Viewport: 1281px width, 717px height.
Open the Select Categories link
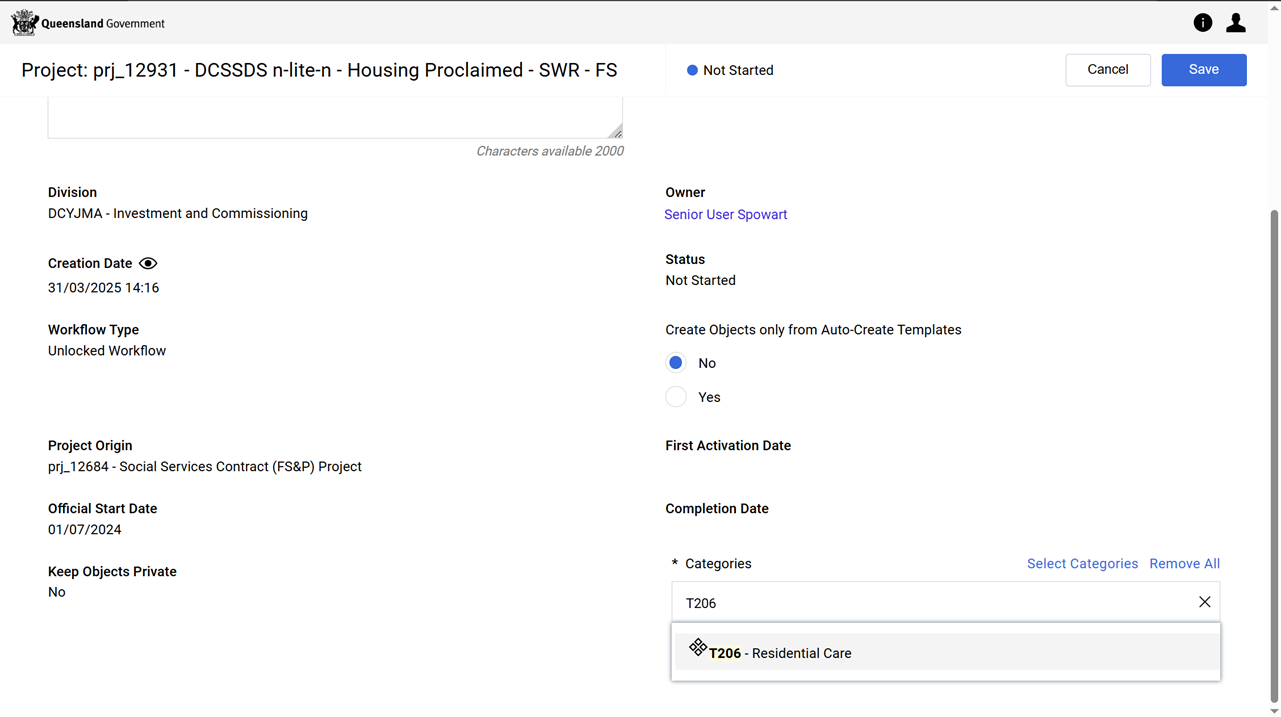(x=1082, y=564)
